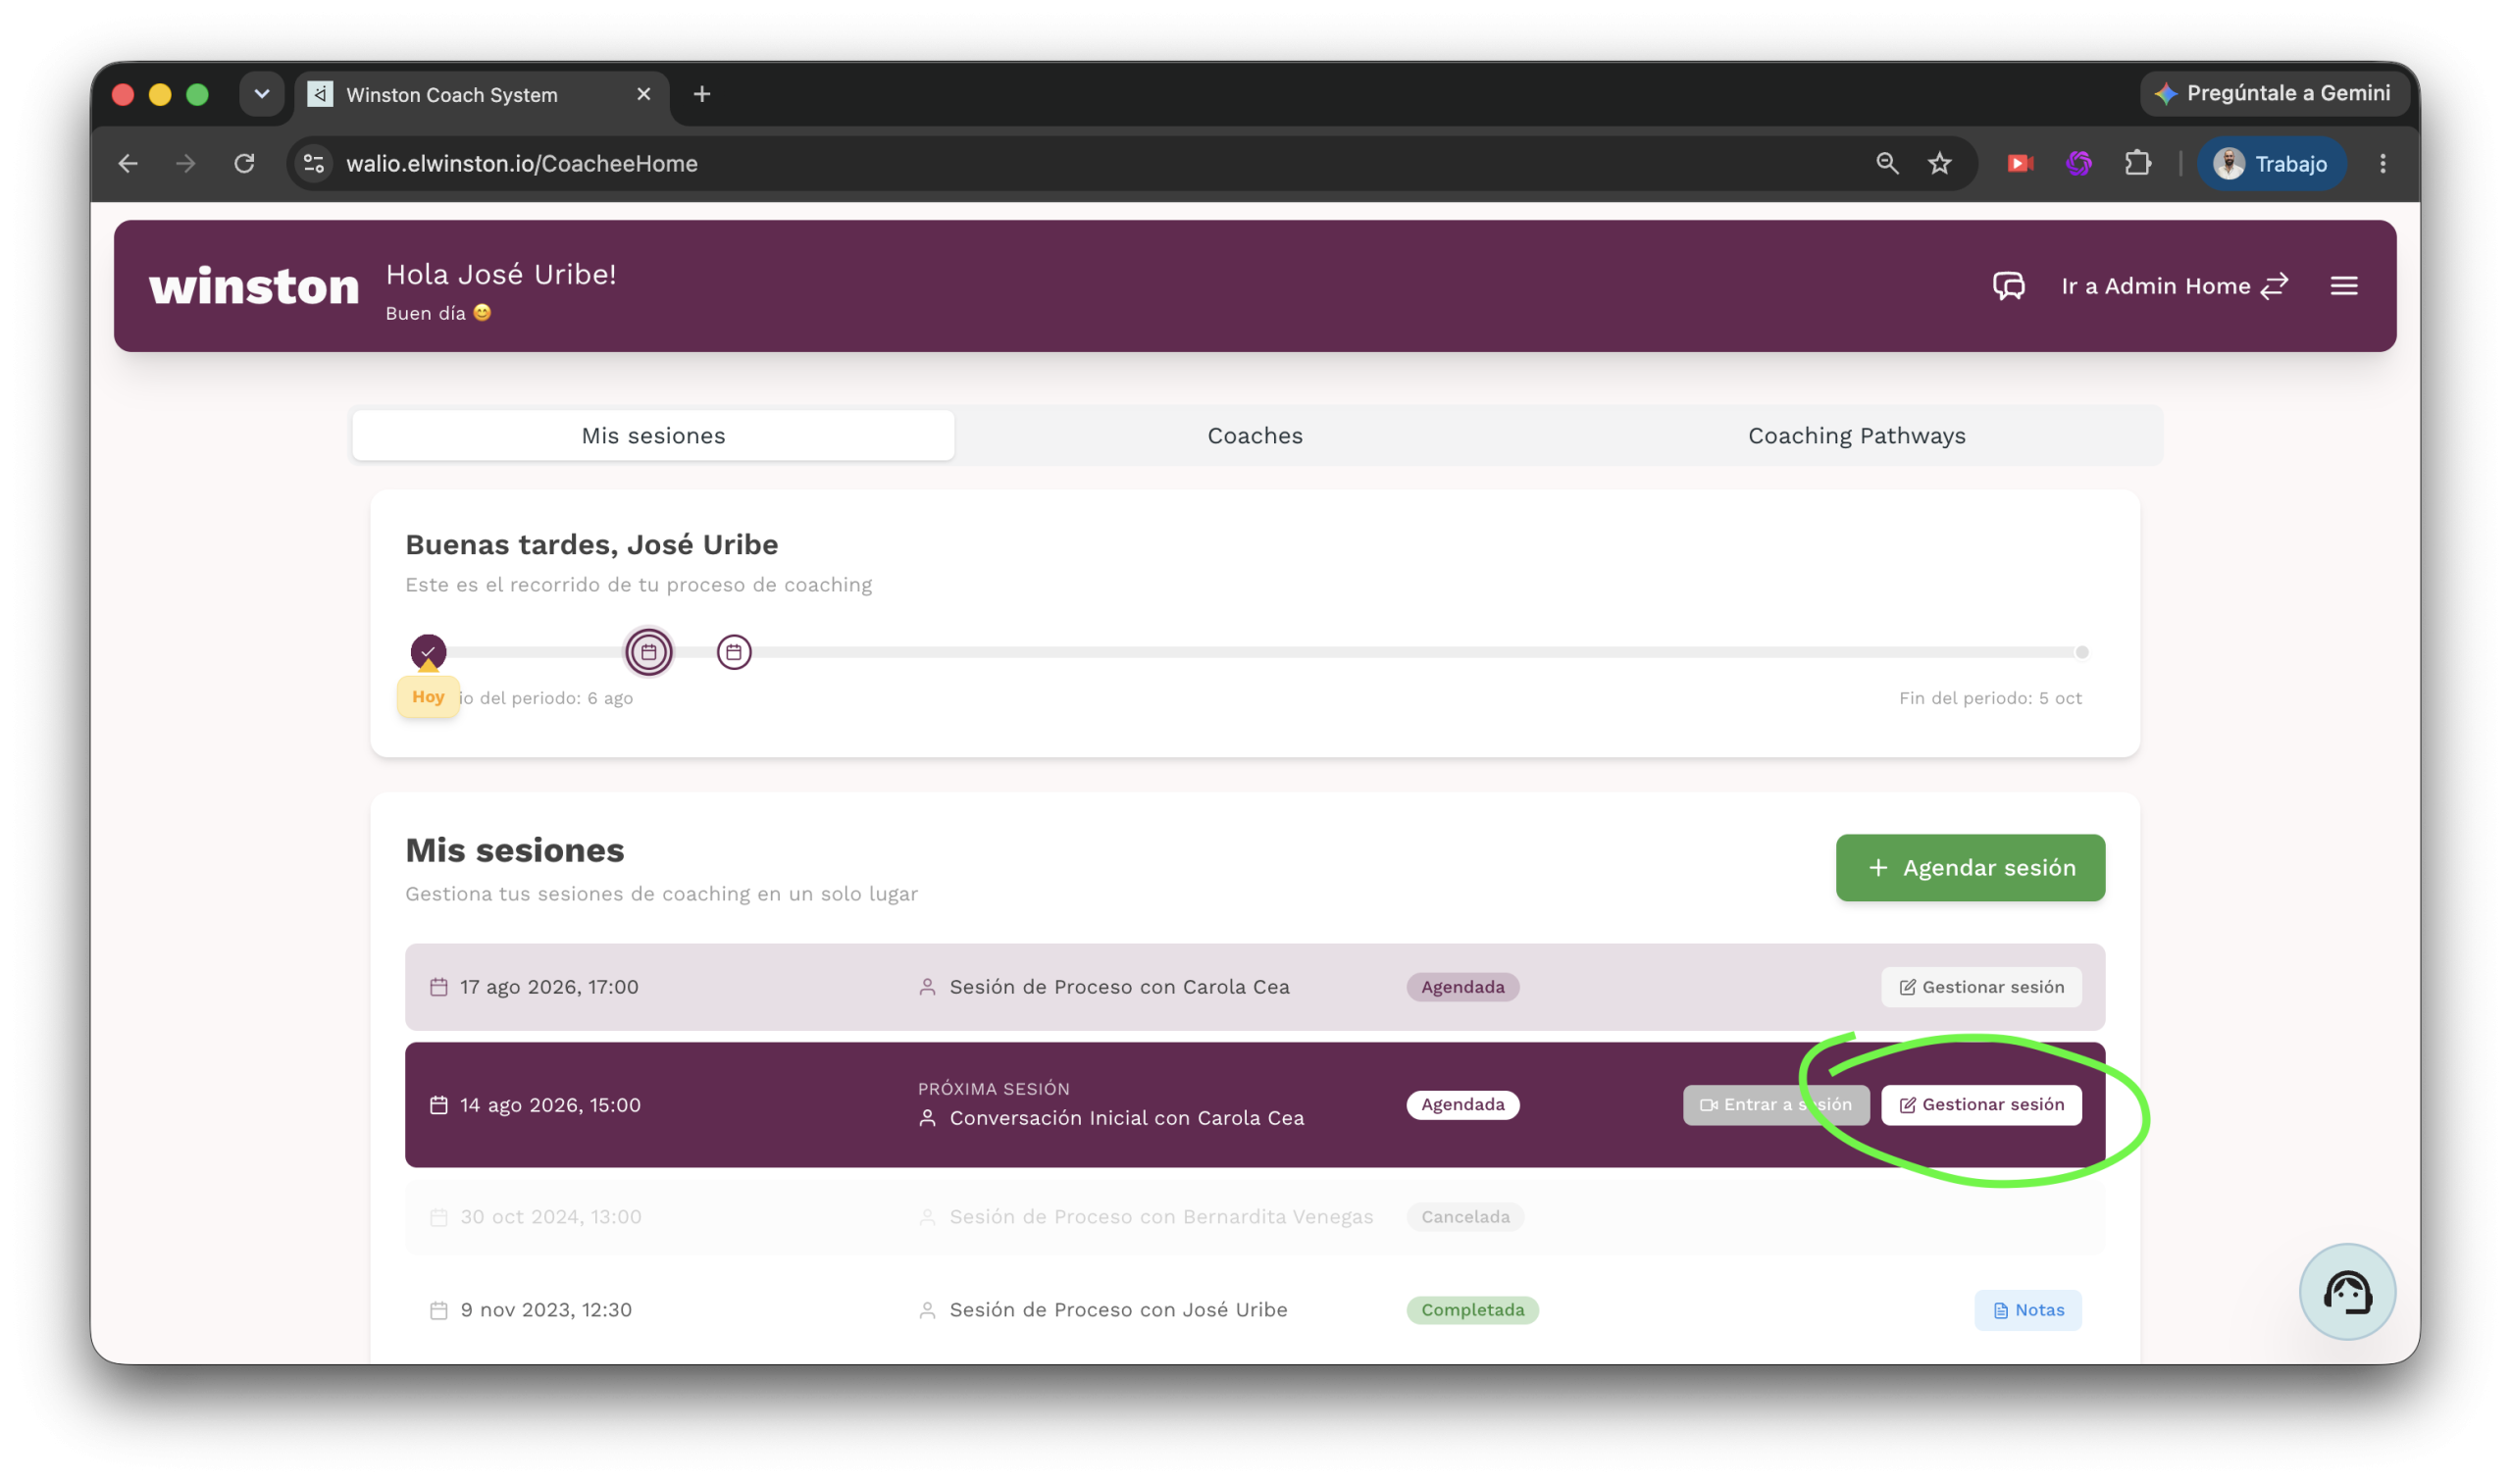Screen dimensions: 2511x1484
Task: Click the text "Sesión de Proceso con Carola Cea"
Action: coord(1119,987)
